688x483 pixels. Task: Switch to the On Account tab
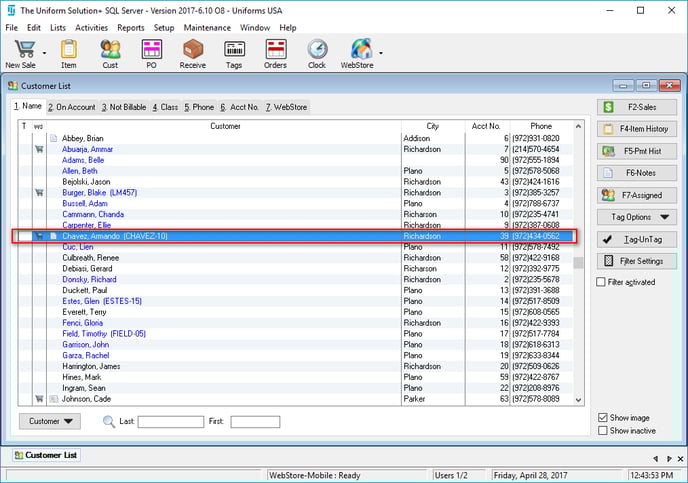[x=72, y=106]
